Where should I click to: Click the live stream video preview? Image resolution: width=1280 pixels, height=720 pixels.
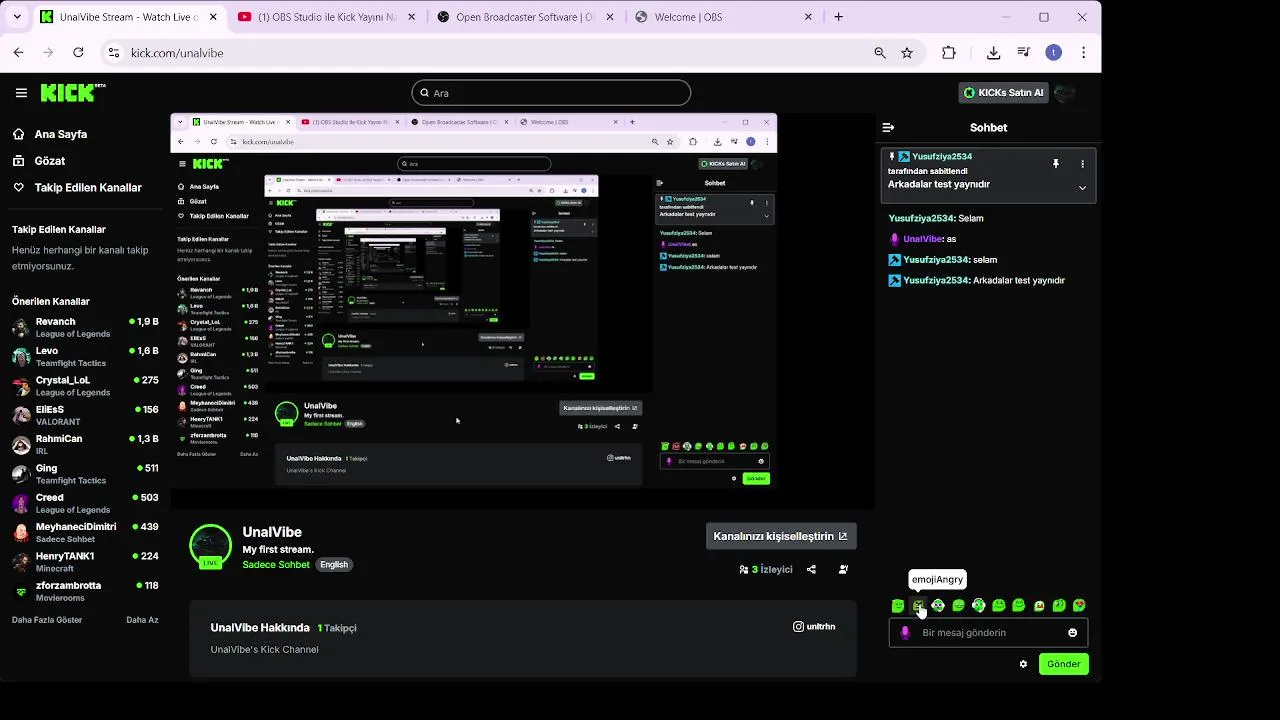coord(522,311)
